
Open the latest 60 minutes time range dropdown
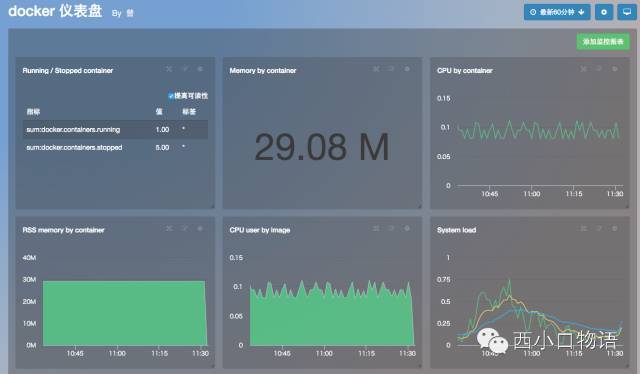point(557,12)
